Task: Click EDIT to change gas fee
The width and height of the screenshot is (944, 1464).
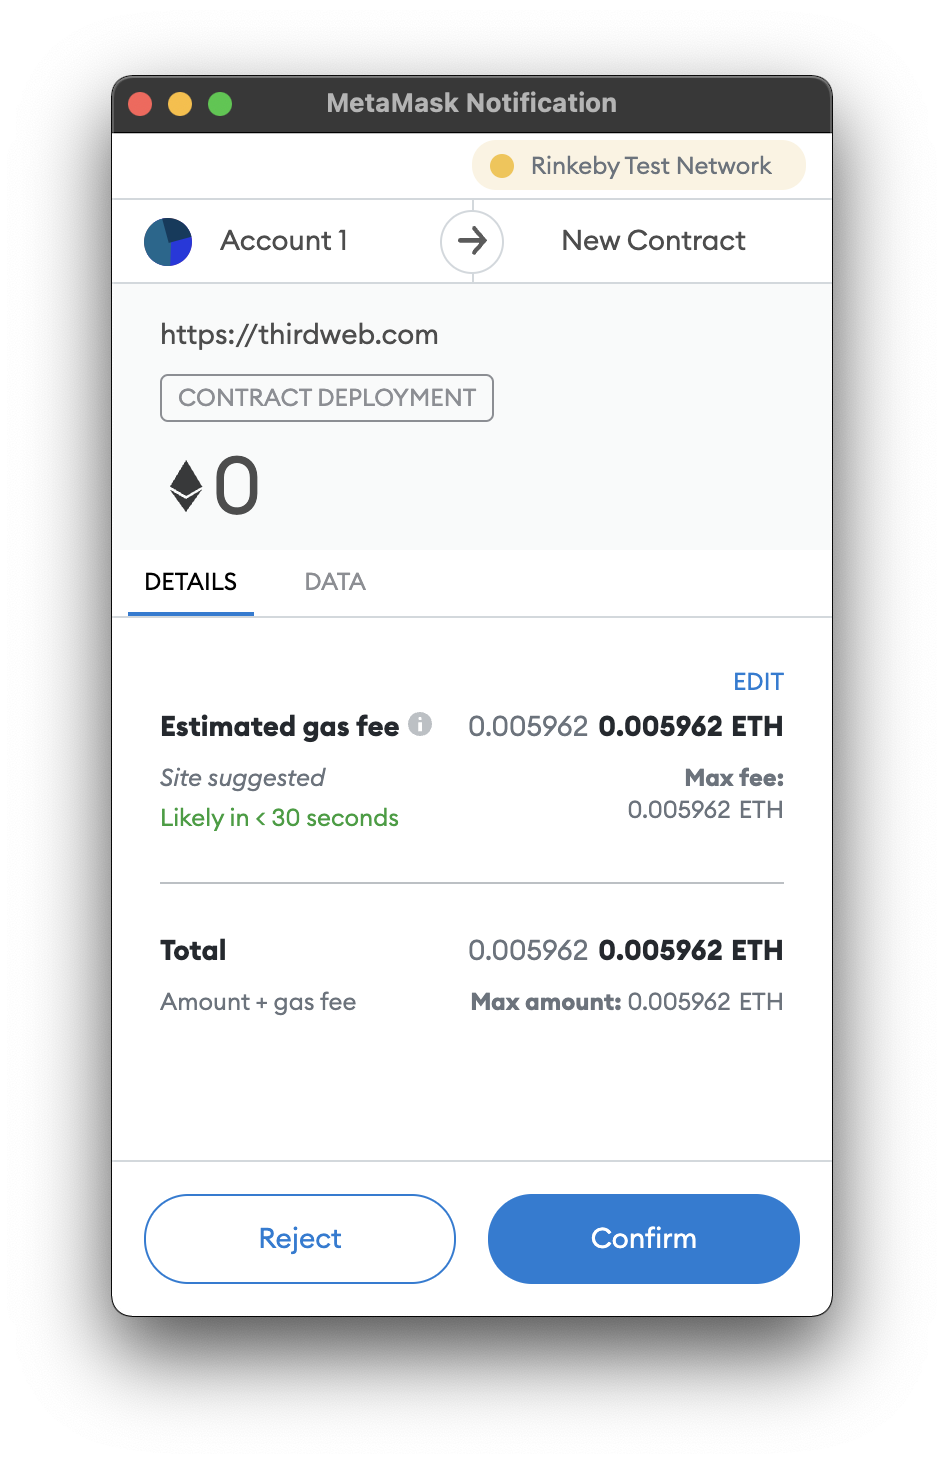Action: [x=758, y=682]
